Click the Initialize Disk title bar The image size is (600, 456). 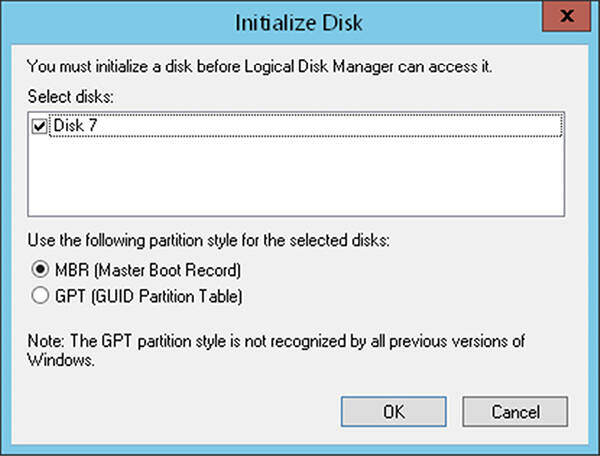click(x=298, y=23)
